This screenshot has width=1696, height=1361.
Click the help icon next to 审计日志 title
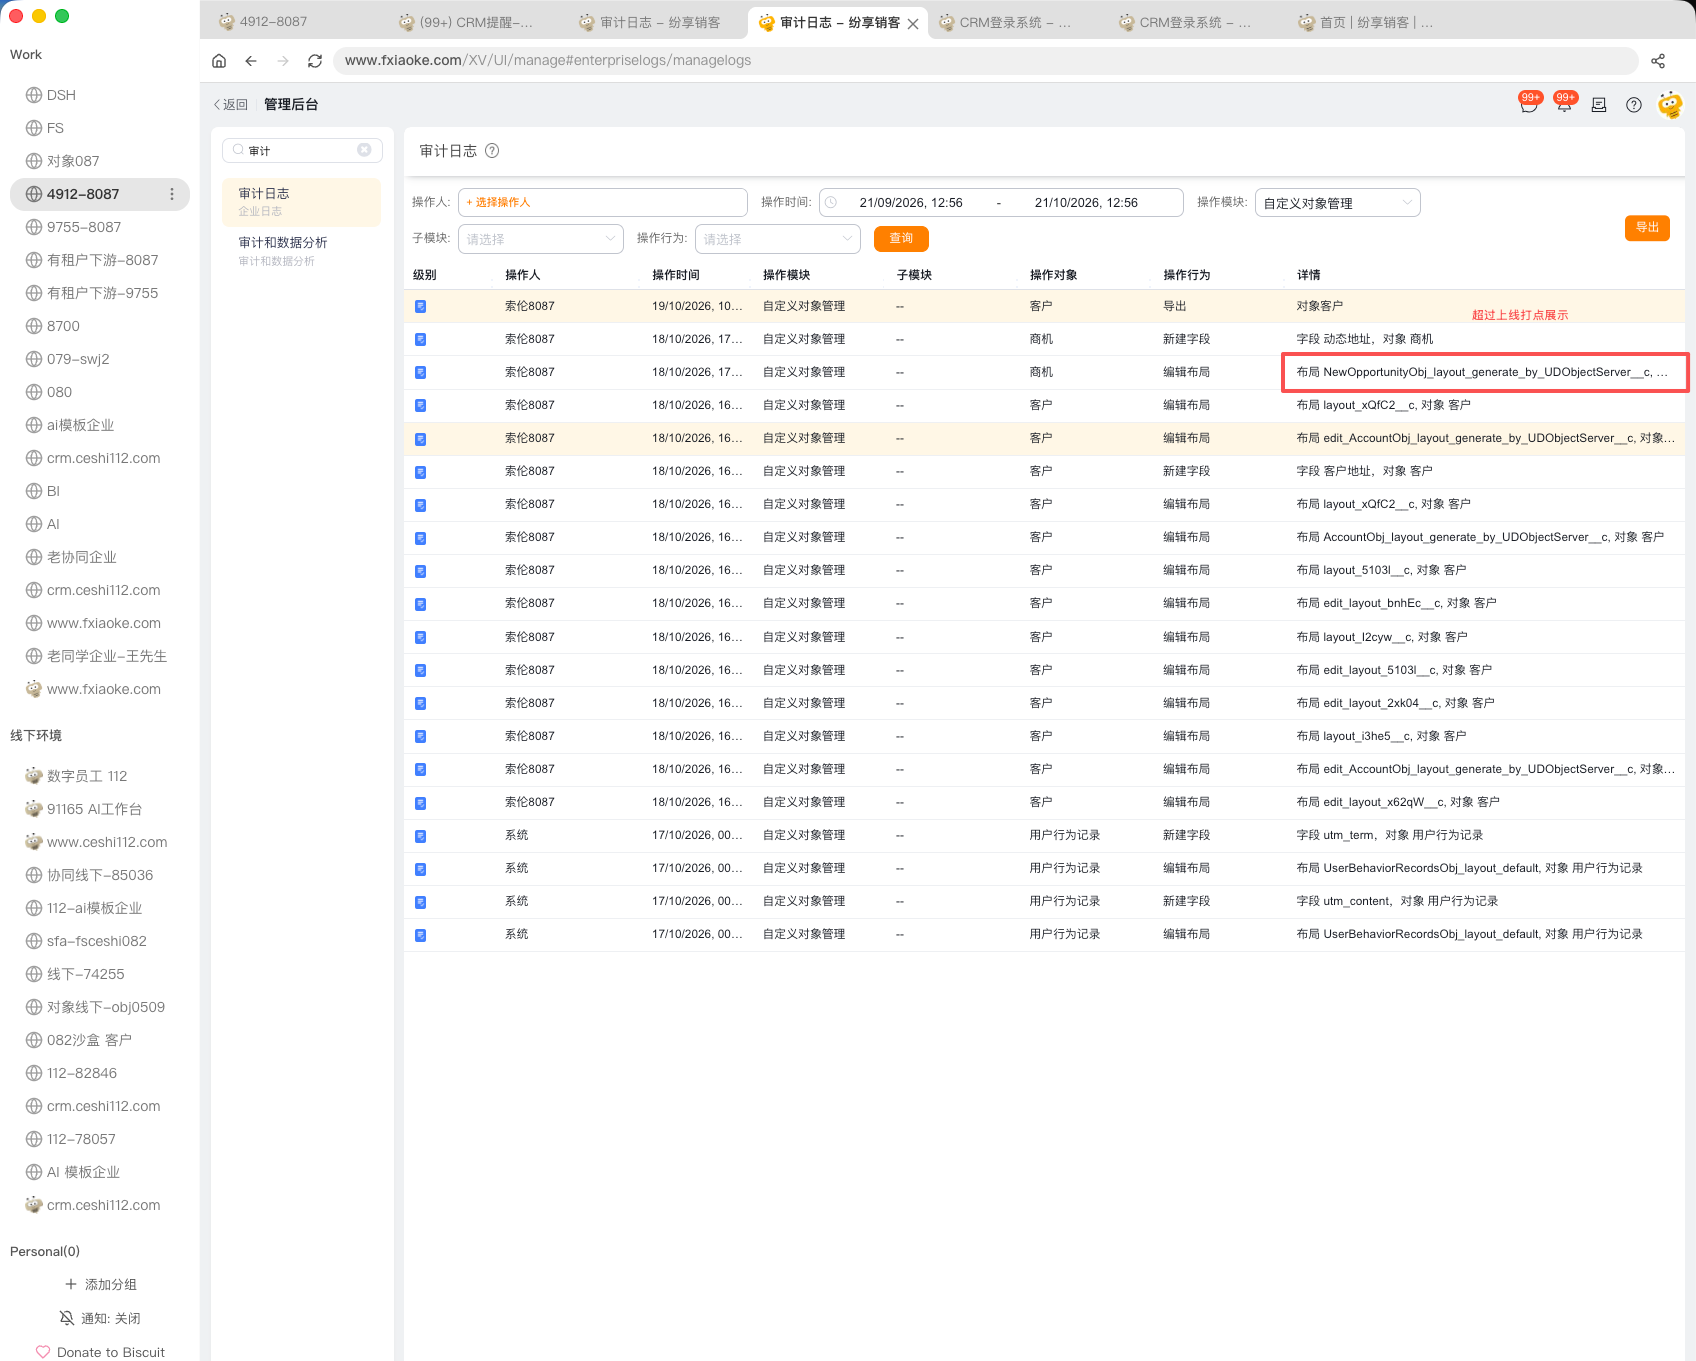pos(492,151)
